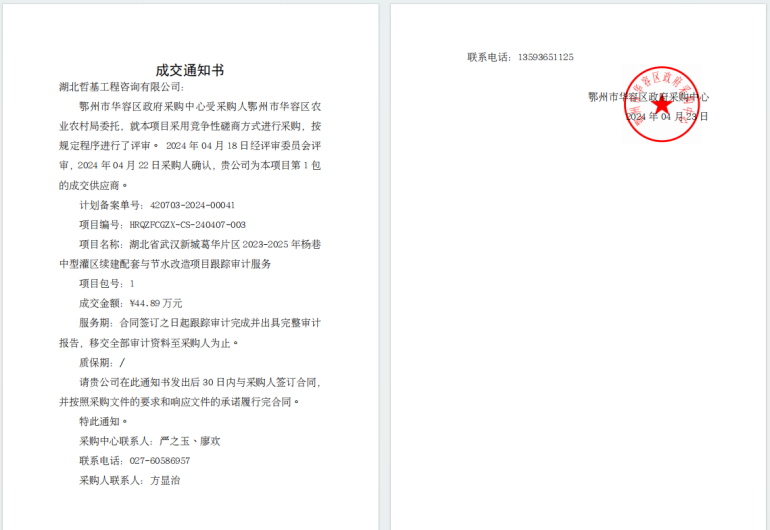Click the red official seal stamp
This screenshot has width=770, height=530.
click(x=661, y=104)
